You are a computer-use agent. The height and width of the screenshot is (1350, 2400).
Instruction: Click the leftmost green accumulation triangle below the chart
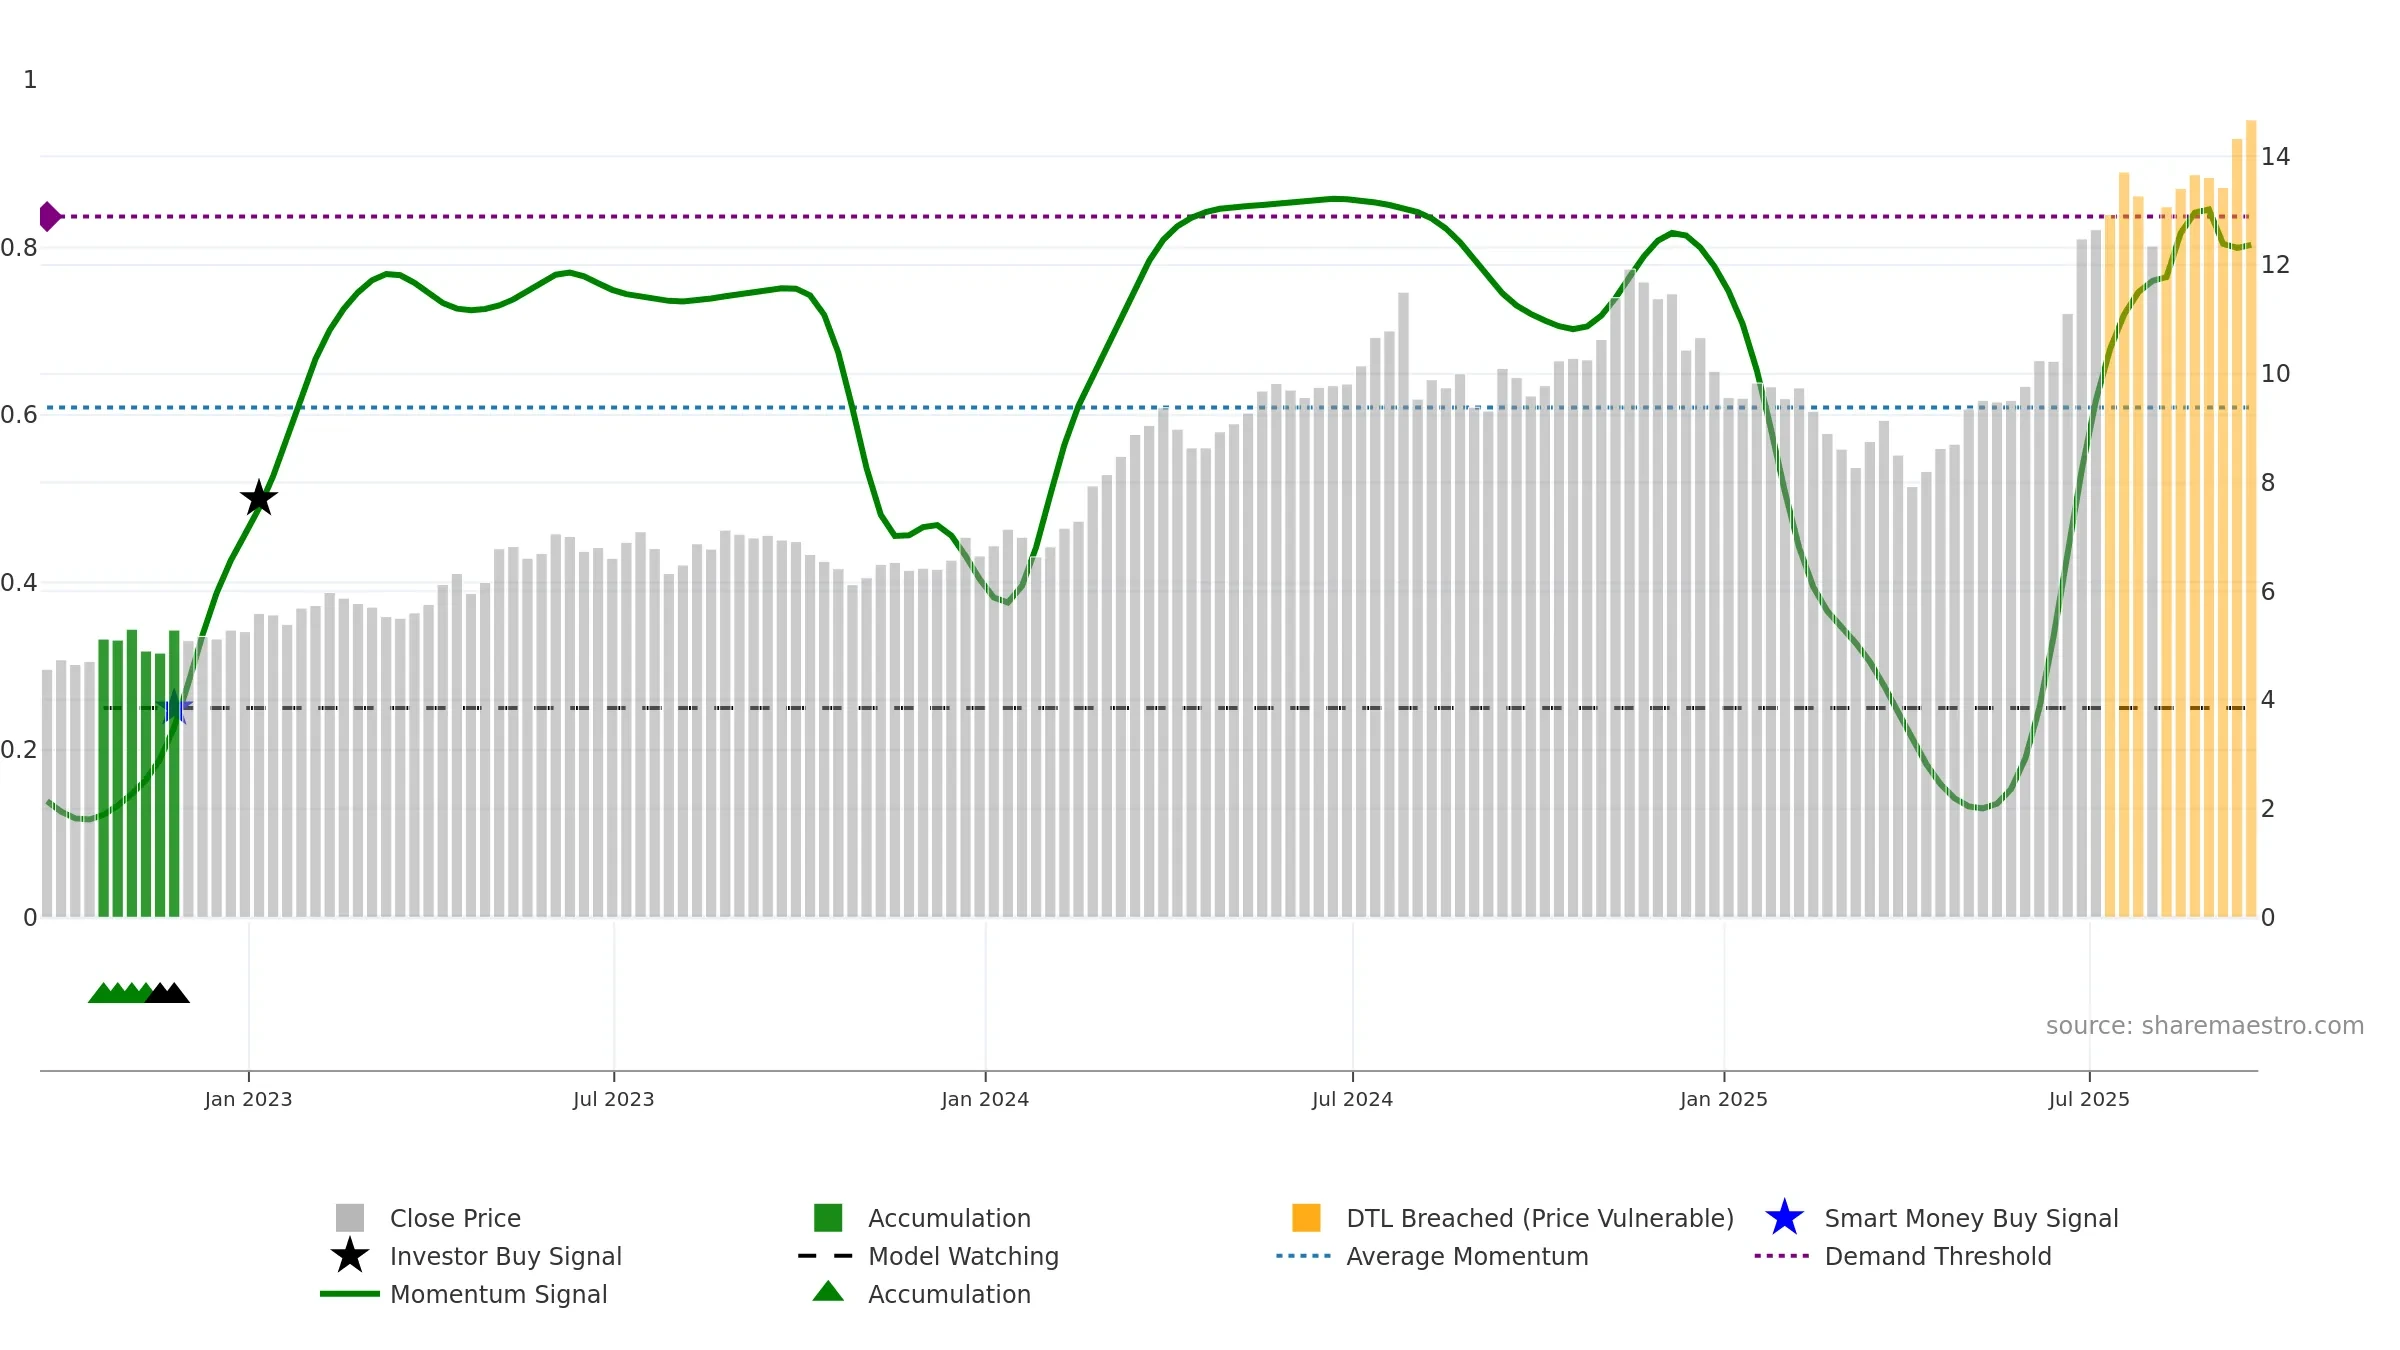point(102,993)
